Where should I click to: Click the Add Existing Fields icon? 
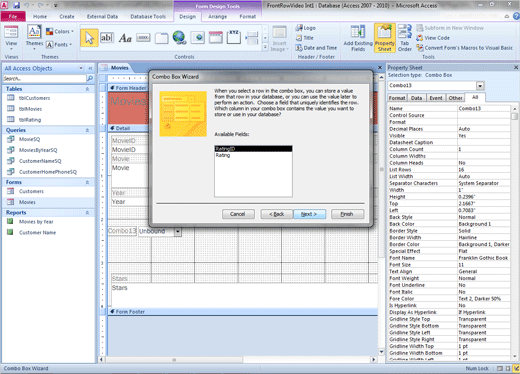(x=358, y=38)
